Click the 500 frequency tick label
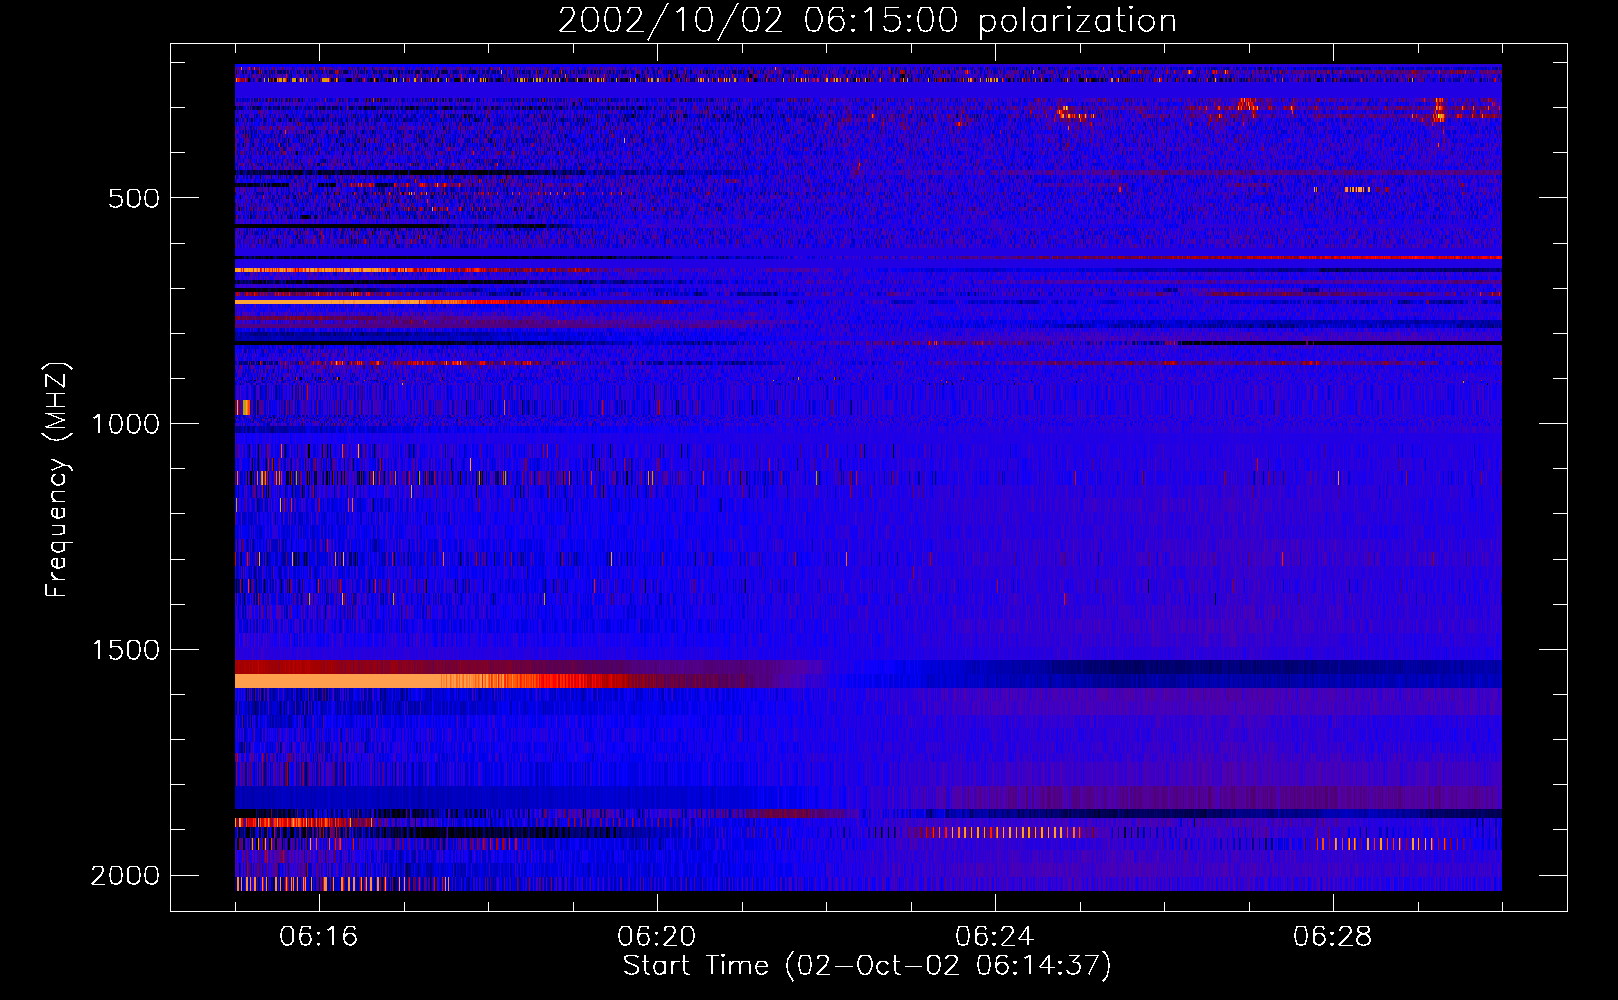Screen dimensions: 1618x1000 tap(134, 198)
